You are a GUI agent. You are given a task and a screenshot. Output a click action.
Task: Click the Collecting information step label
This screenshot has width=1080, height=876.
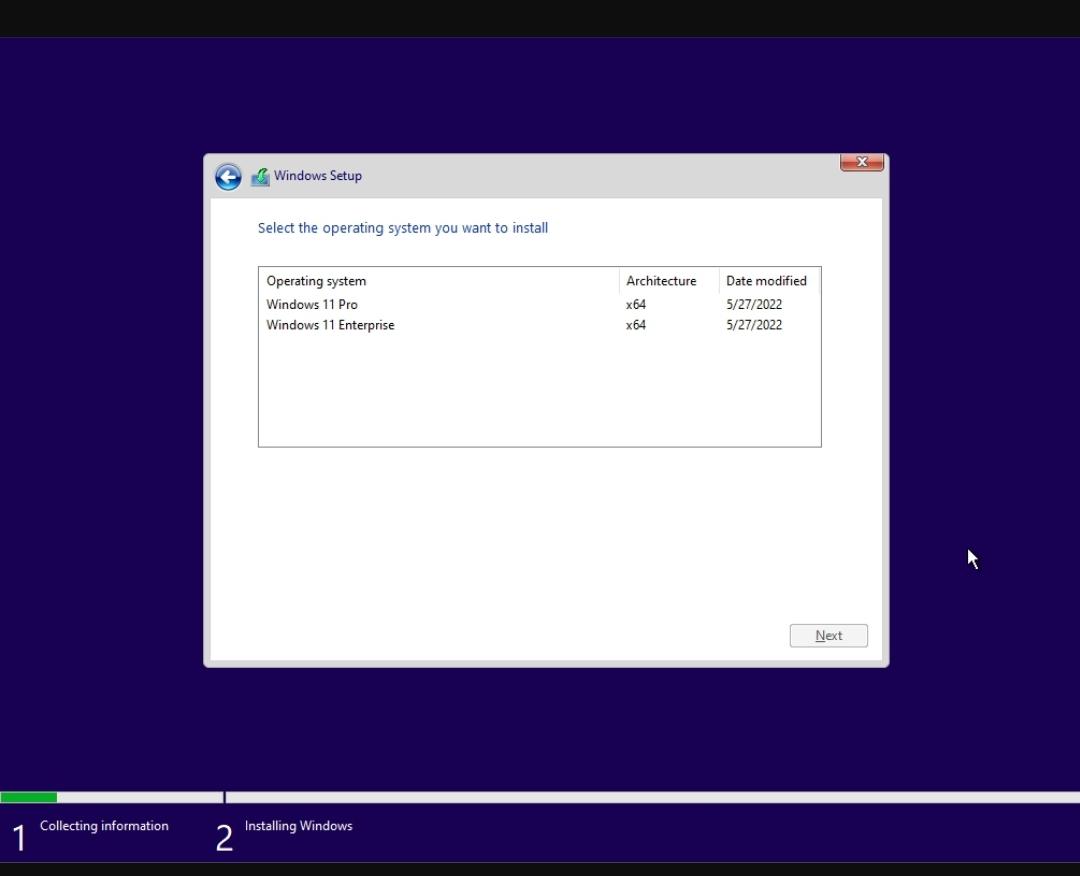point(104,826)
